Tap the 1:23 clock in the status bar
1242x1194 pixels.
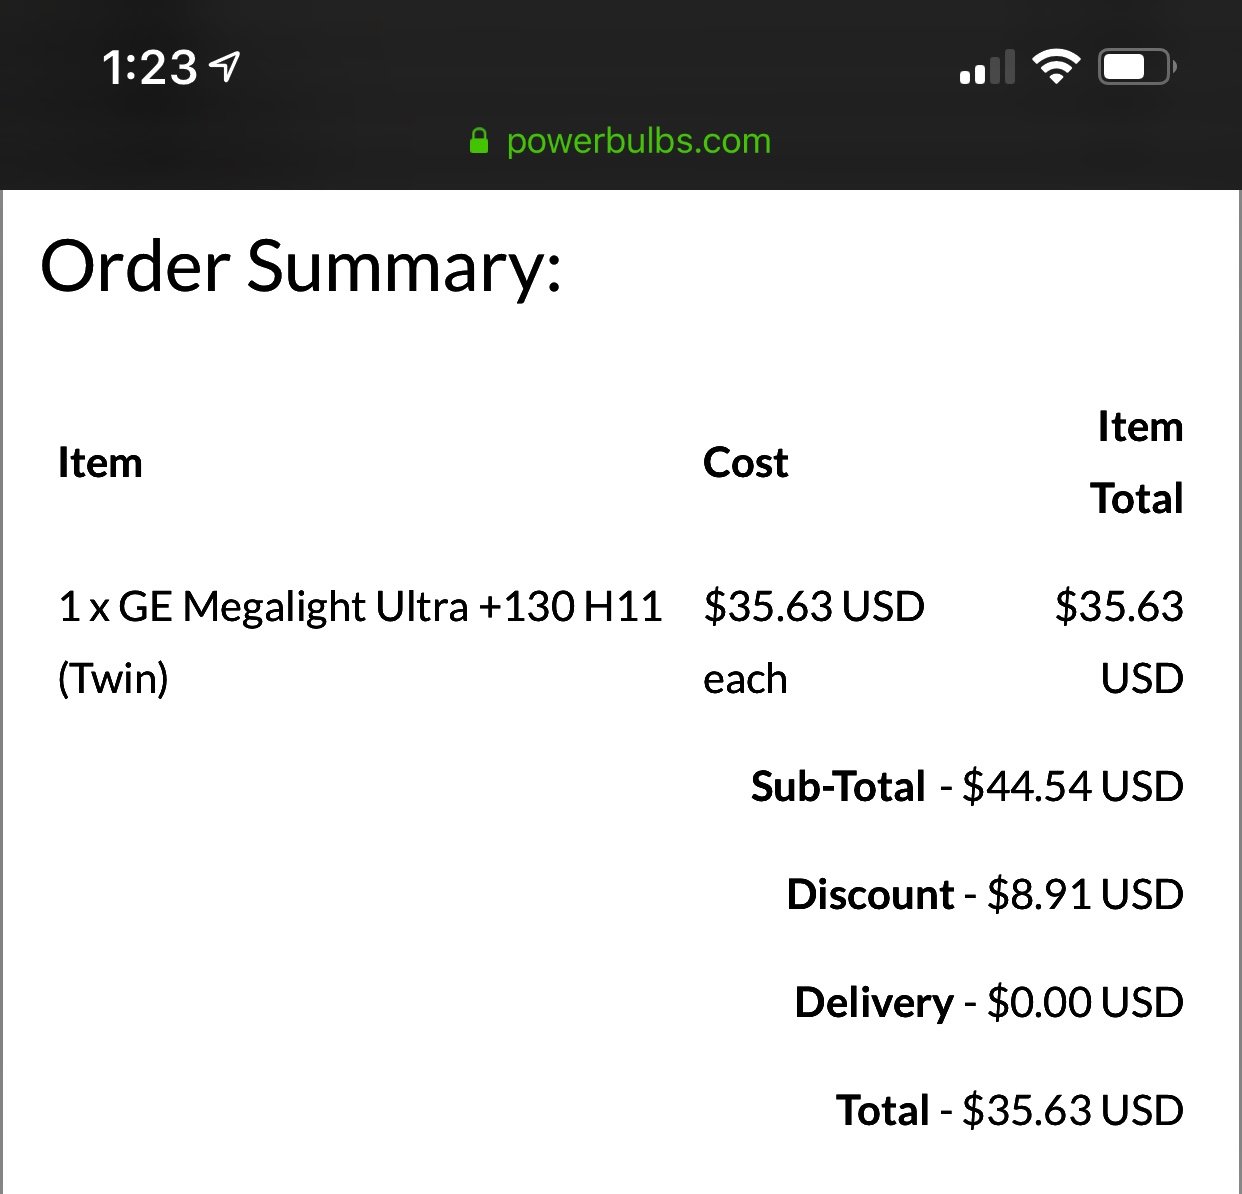point(149,68)
